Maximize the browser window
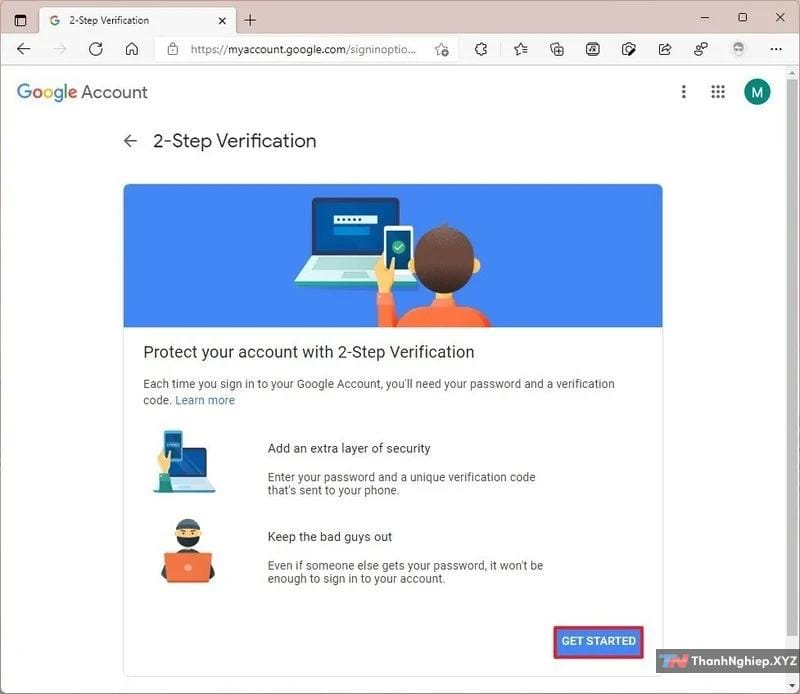 [742, 18]
